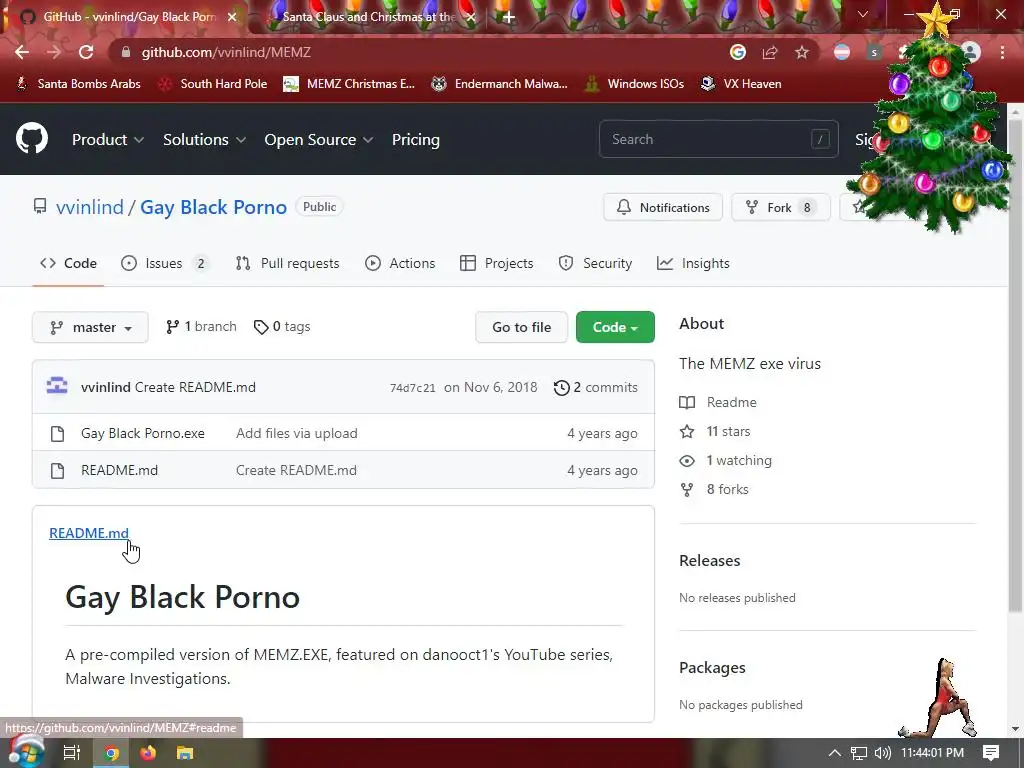Click the book icon next to Readme

coord(687,402)
